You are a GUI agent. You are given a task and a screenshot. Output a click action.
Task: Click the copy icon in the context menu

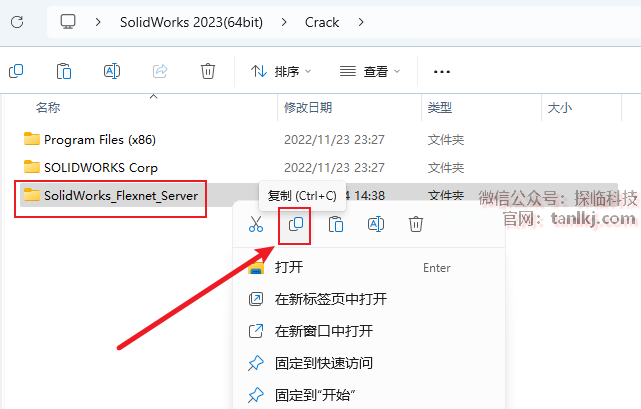click(x=296, y=224)
